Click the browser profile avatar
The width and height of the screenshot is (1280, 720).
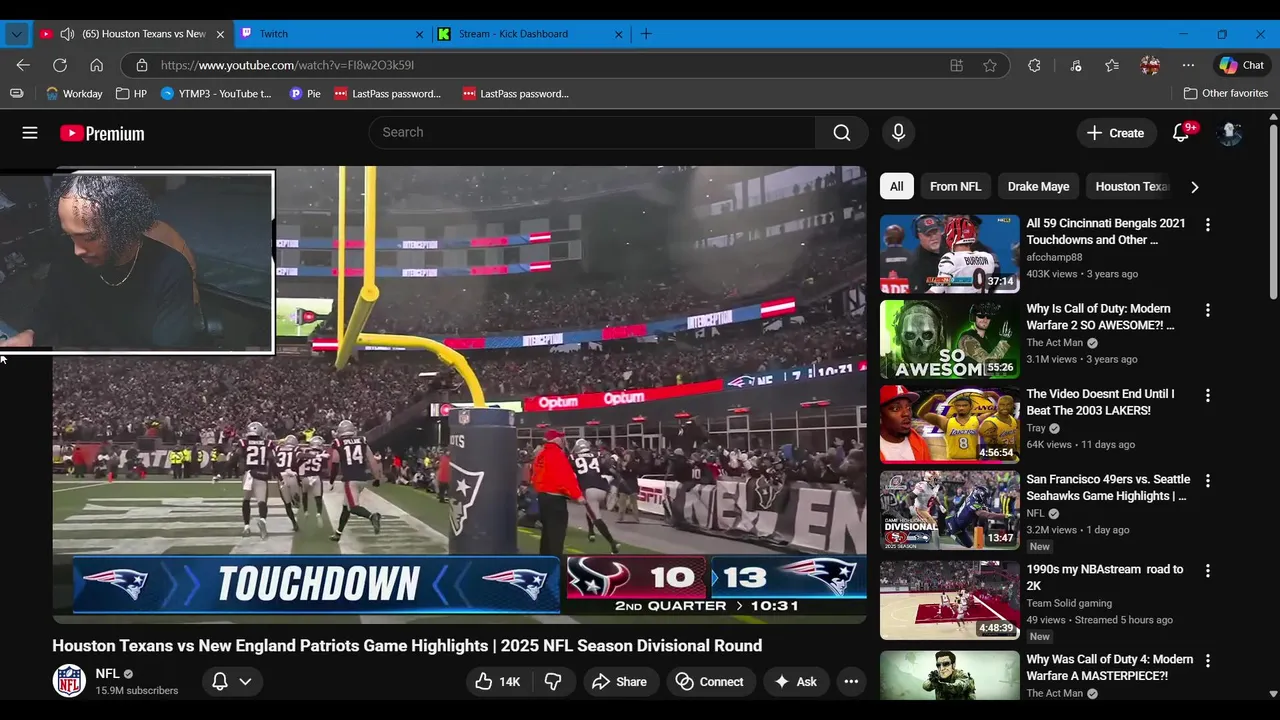pos(1150,65)
